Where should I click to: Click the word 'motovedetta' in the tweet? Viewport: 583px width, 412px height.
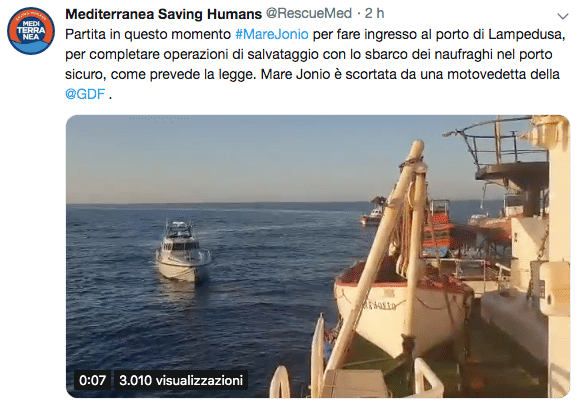(487, 74)
